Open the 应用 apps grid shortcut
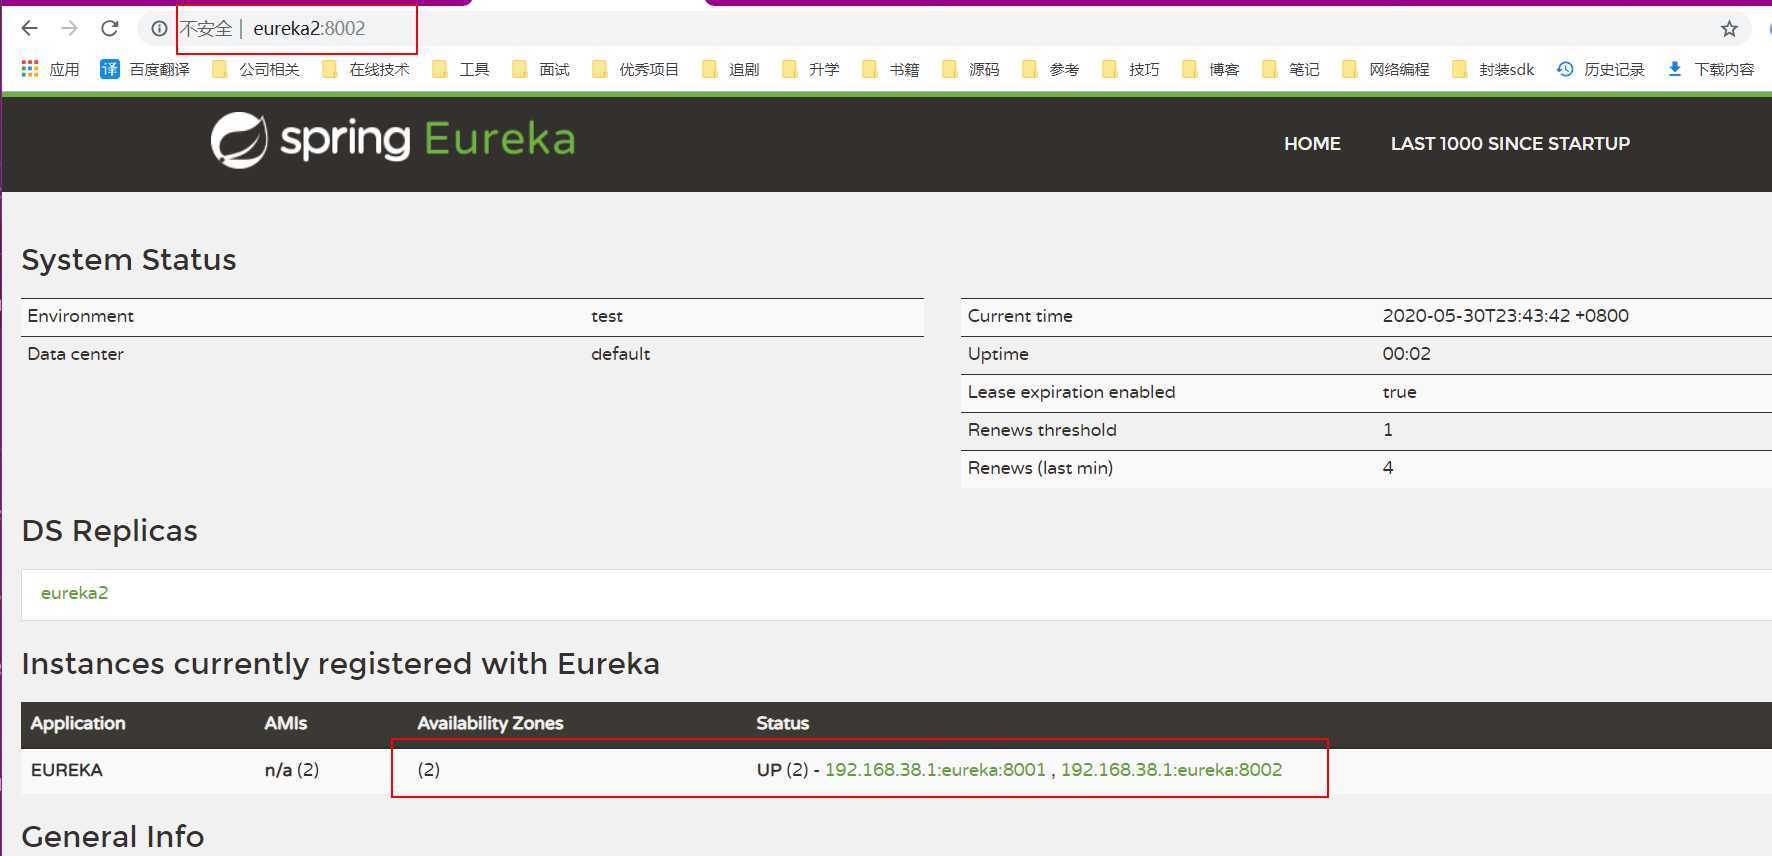 (x=50, y=69)
